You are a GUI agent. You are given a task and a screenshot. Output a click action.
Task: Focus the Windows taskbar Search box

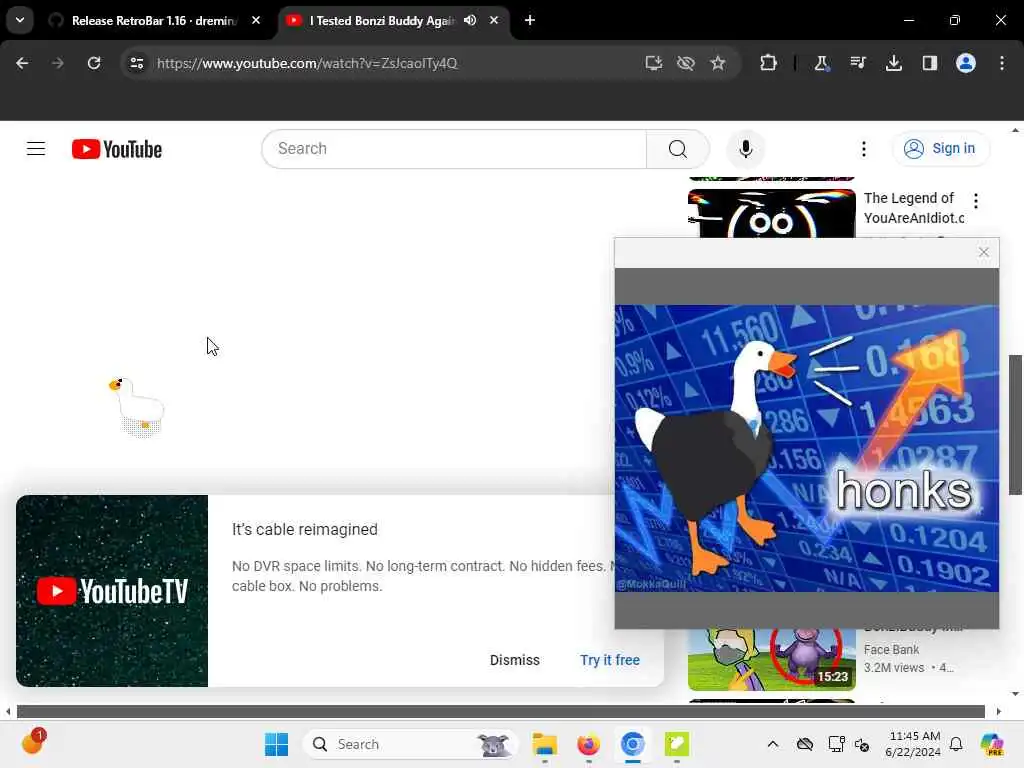tap(410, 744)
